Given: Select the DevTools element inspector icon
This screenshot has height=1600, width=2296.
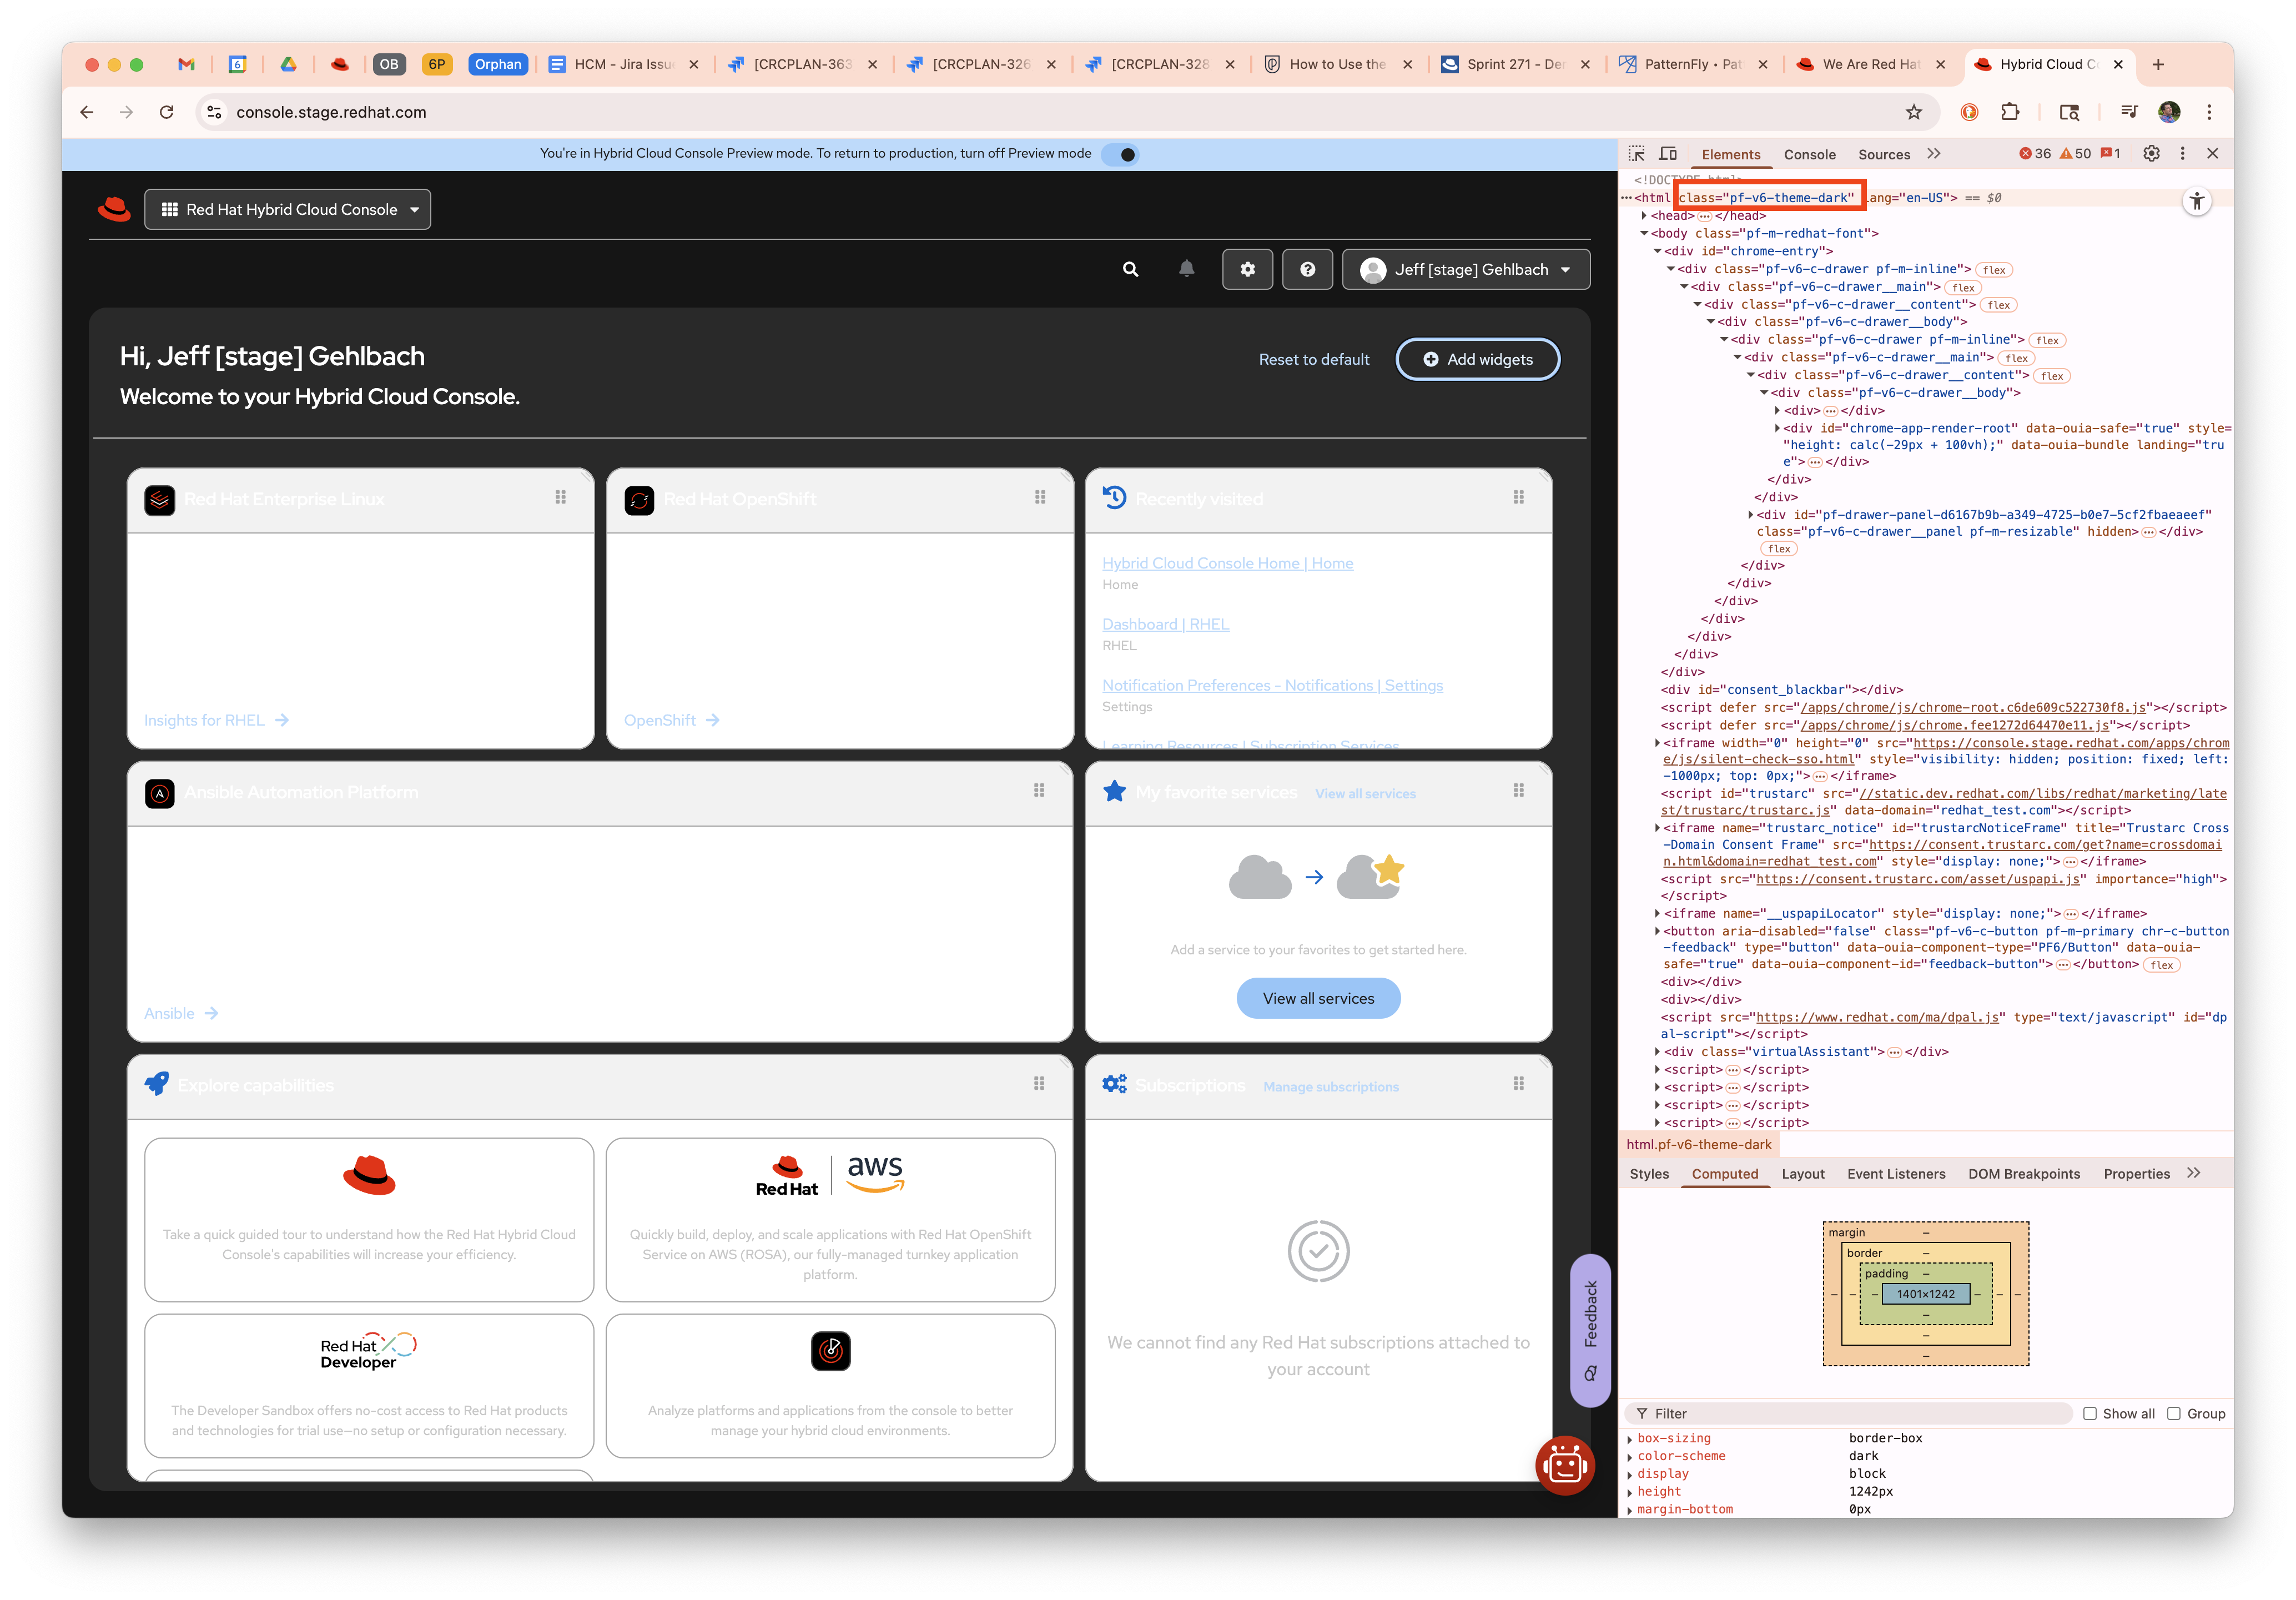Looking at the screenshot, I should pos(1636,154).
